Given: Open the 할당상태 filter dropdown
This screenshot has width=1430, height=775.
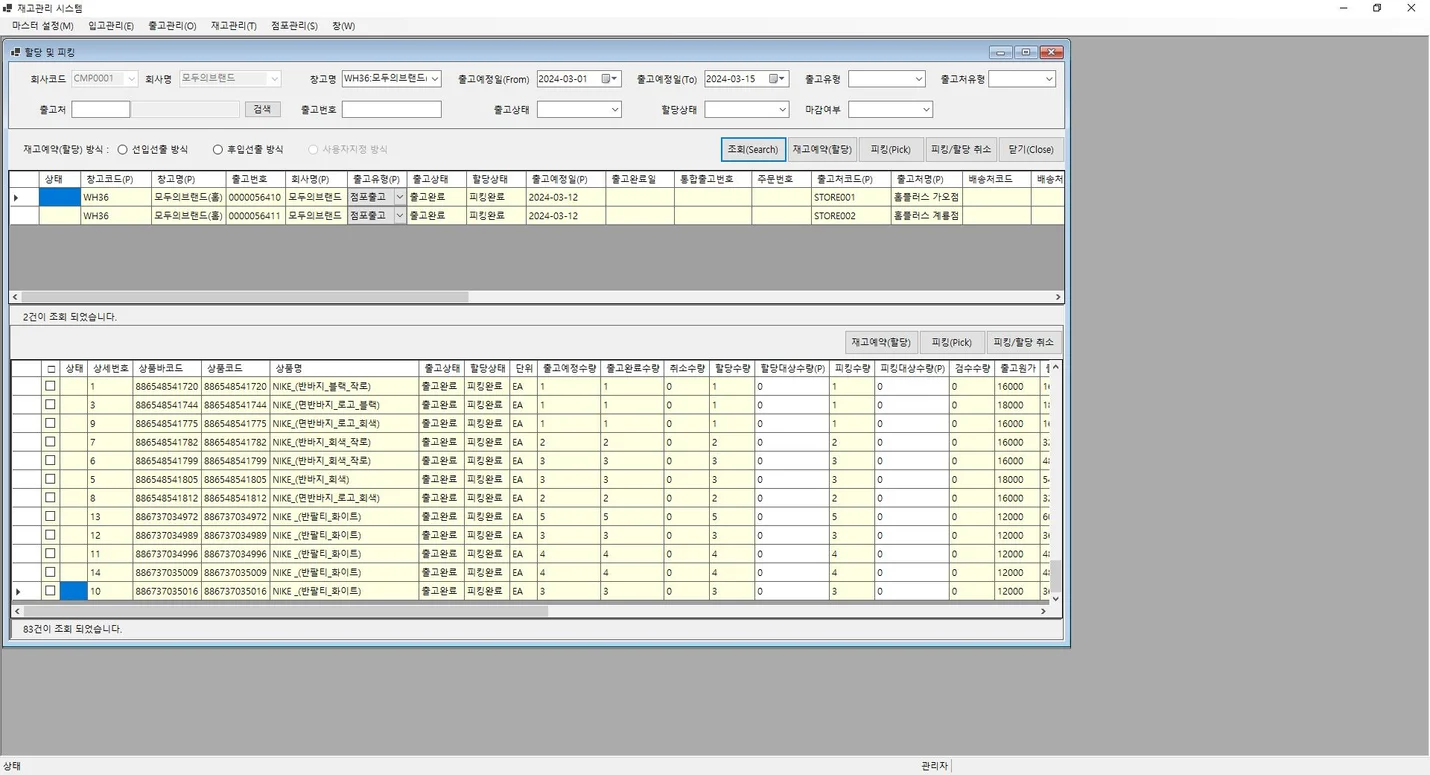Looking at the screenshot, I should [782, 110].
